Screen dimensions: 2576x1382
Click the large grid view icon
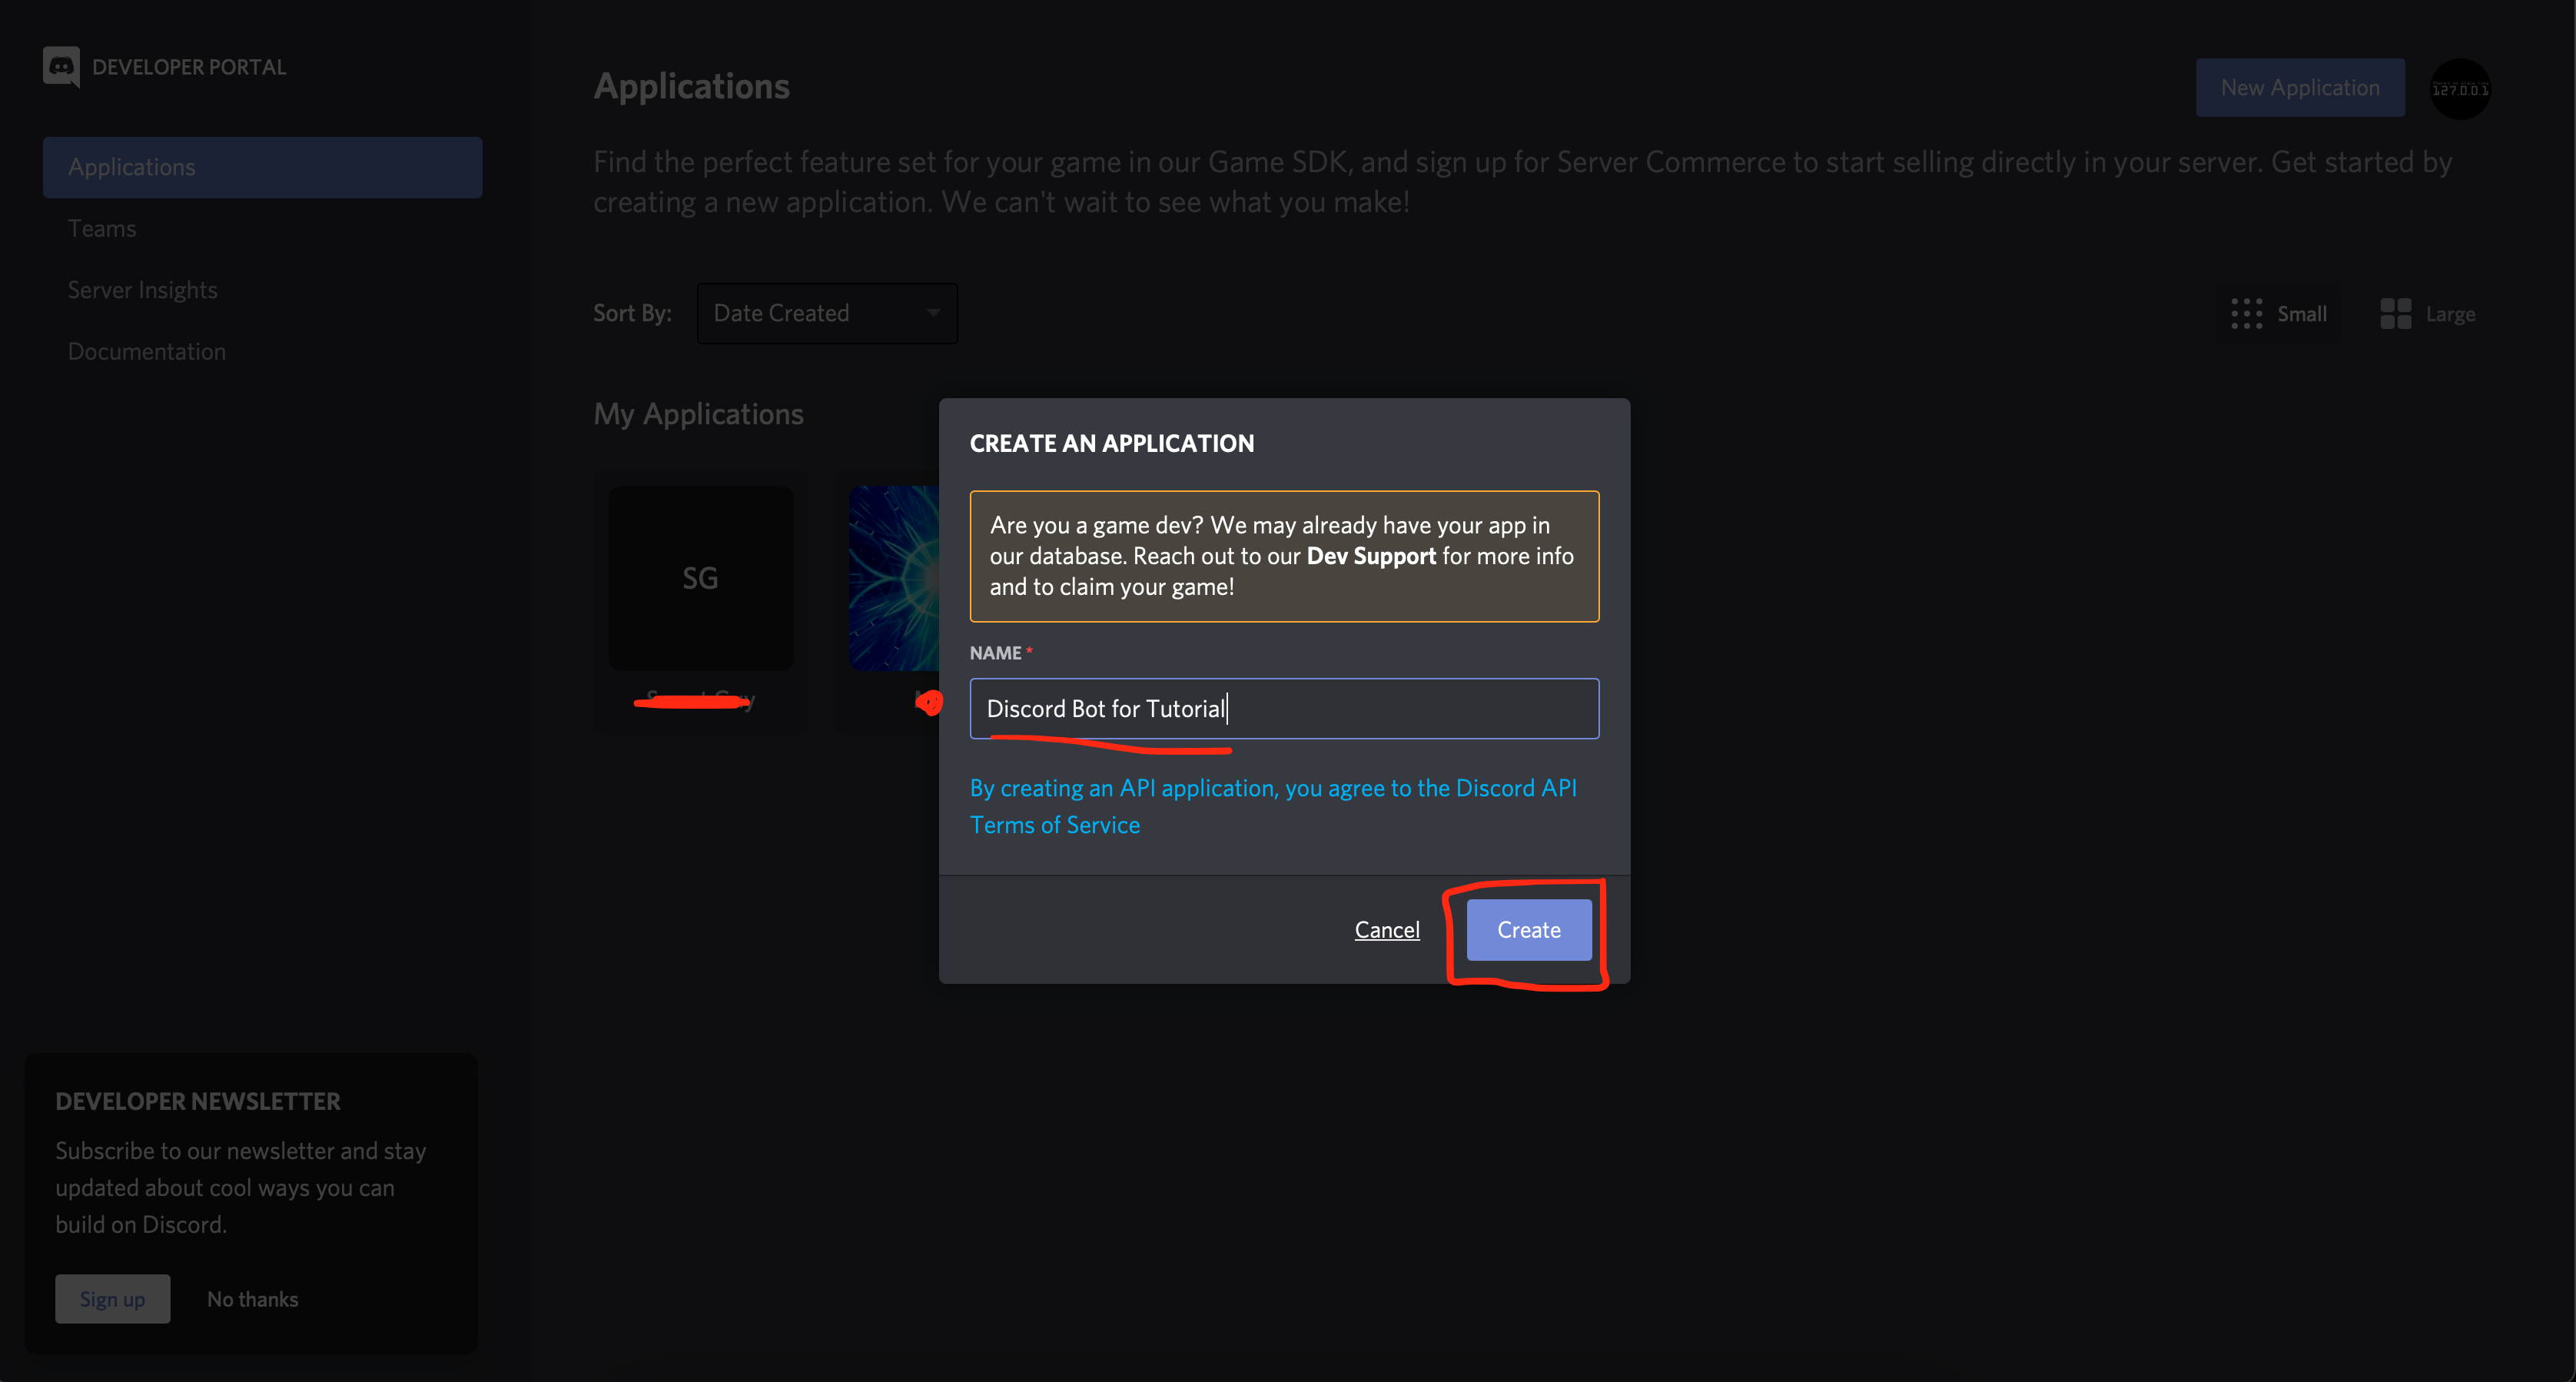point(2395,314)
